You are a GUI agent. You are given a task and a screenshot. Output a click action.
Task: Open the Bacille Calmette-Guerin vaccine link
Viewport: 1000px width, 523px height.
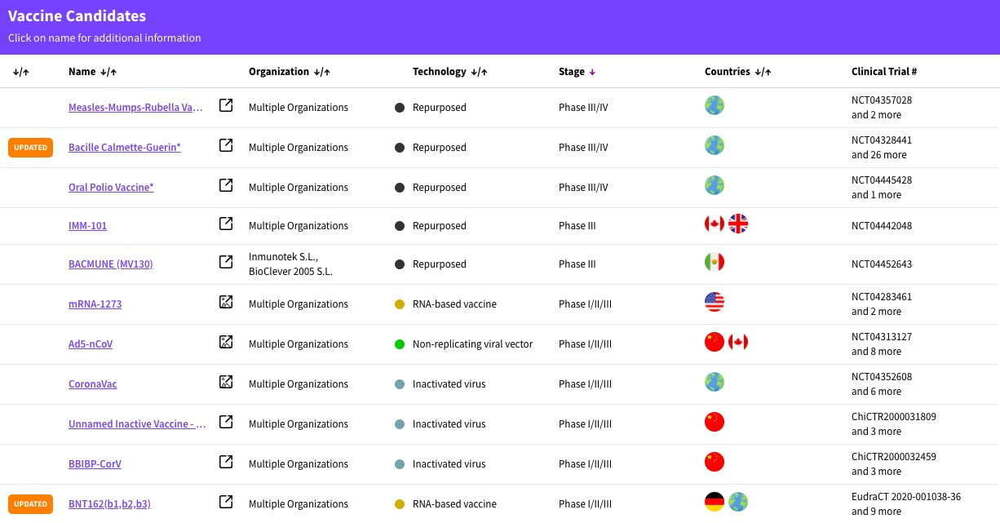(124, 147)
